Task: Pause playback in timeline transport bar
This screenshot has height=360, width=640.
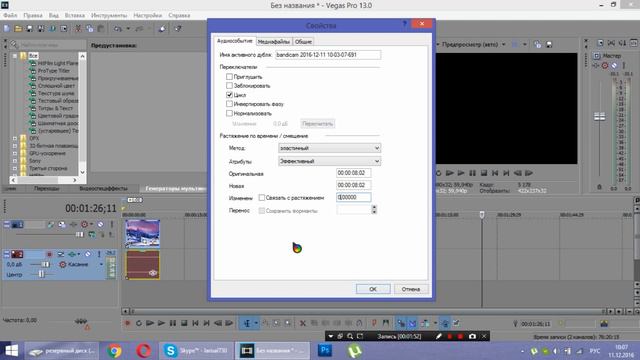Action: (173, 323)
